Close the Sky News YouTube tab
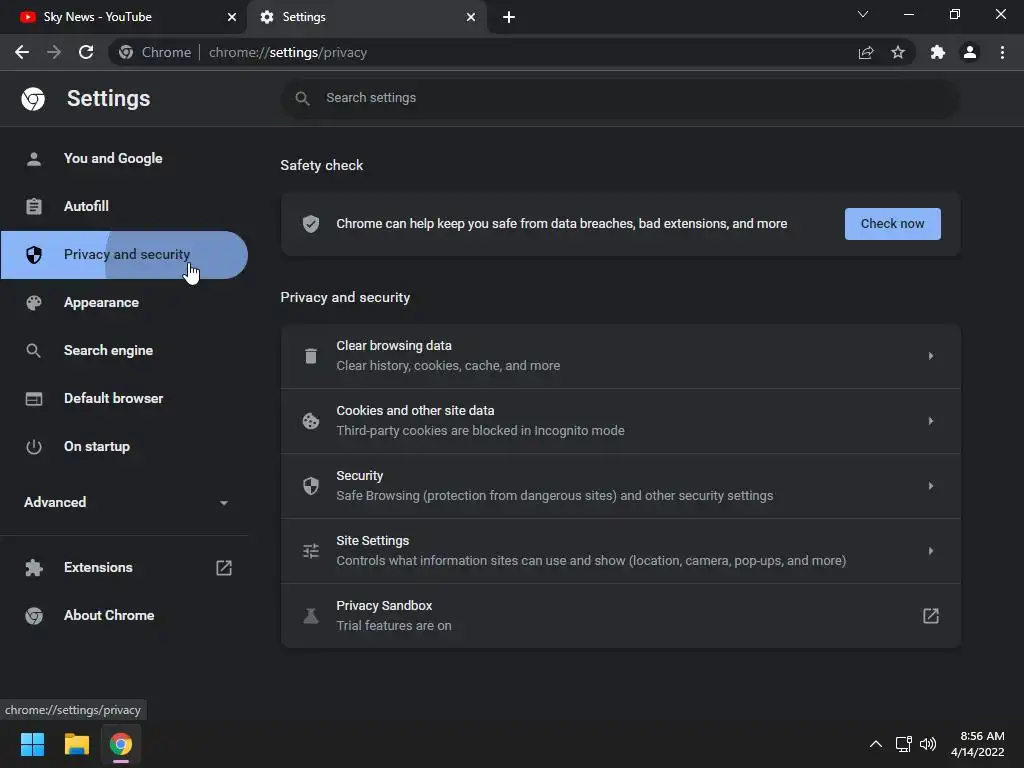The width and height of the screenshot is (1024, 768). click(x=232, y=17)
